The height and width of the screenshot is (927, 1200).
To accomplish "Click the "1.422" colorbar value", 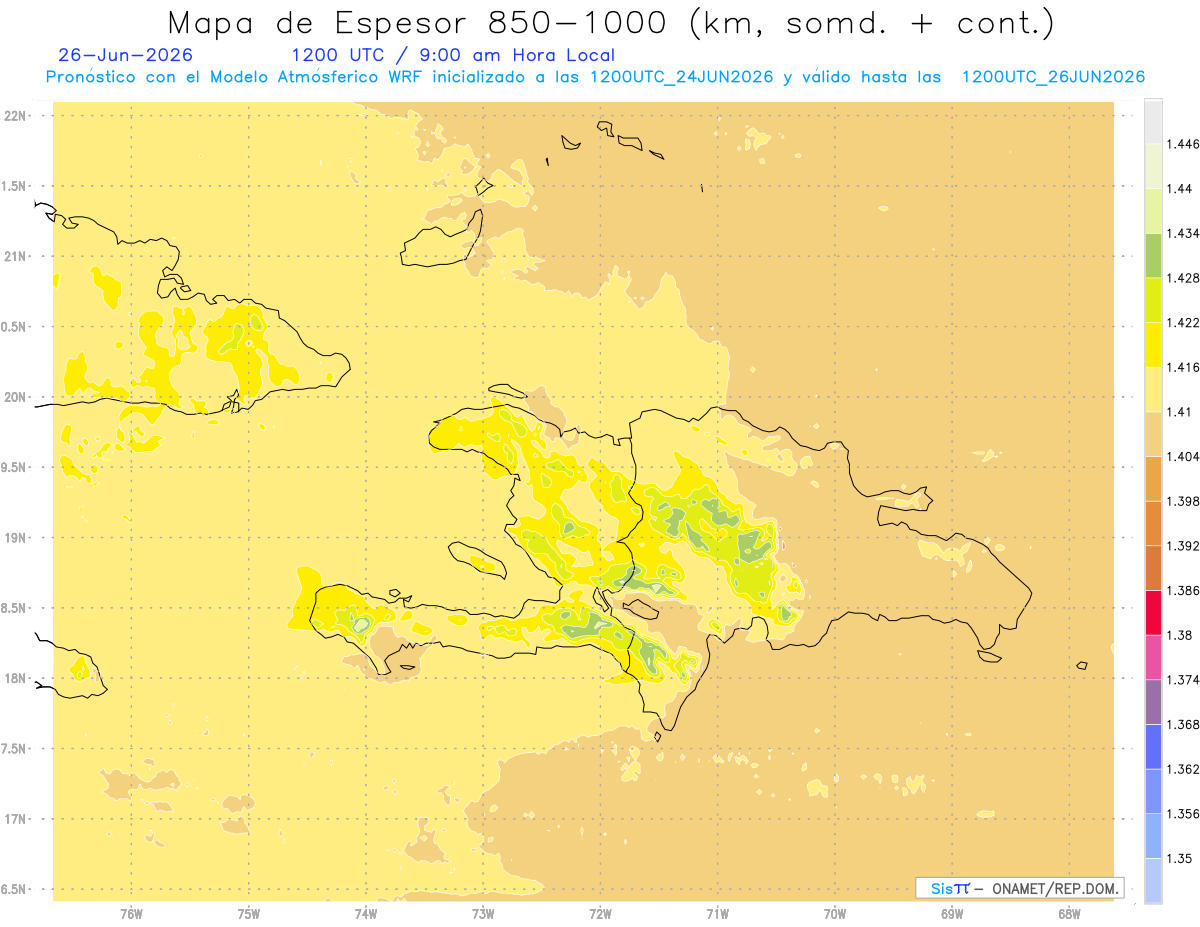I will coord(1183,322).
